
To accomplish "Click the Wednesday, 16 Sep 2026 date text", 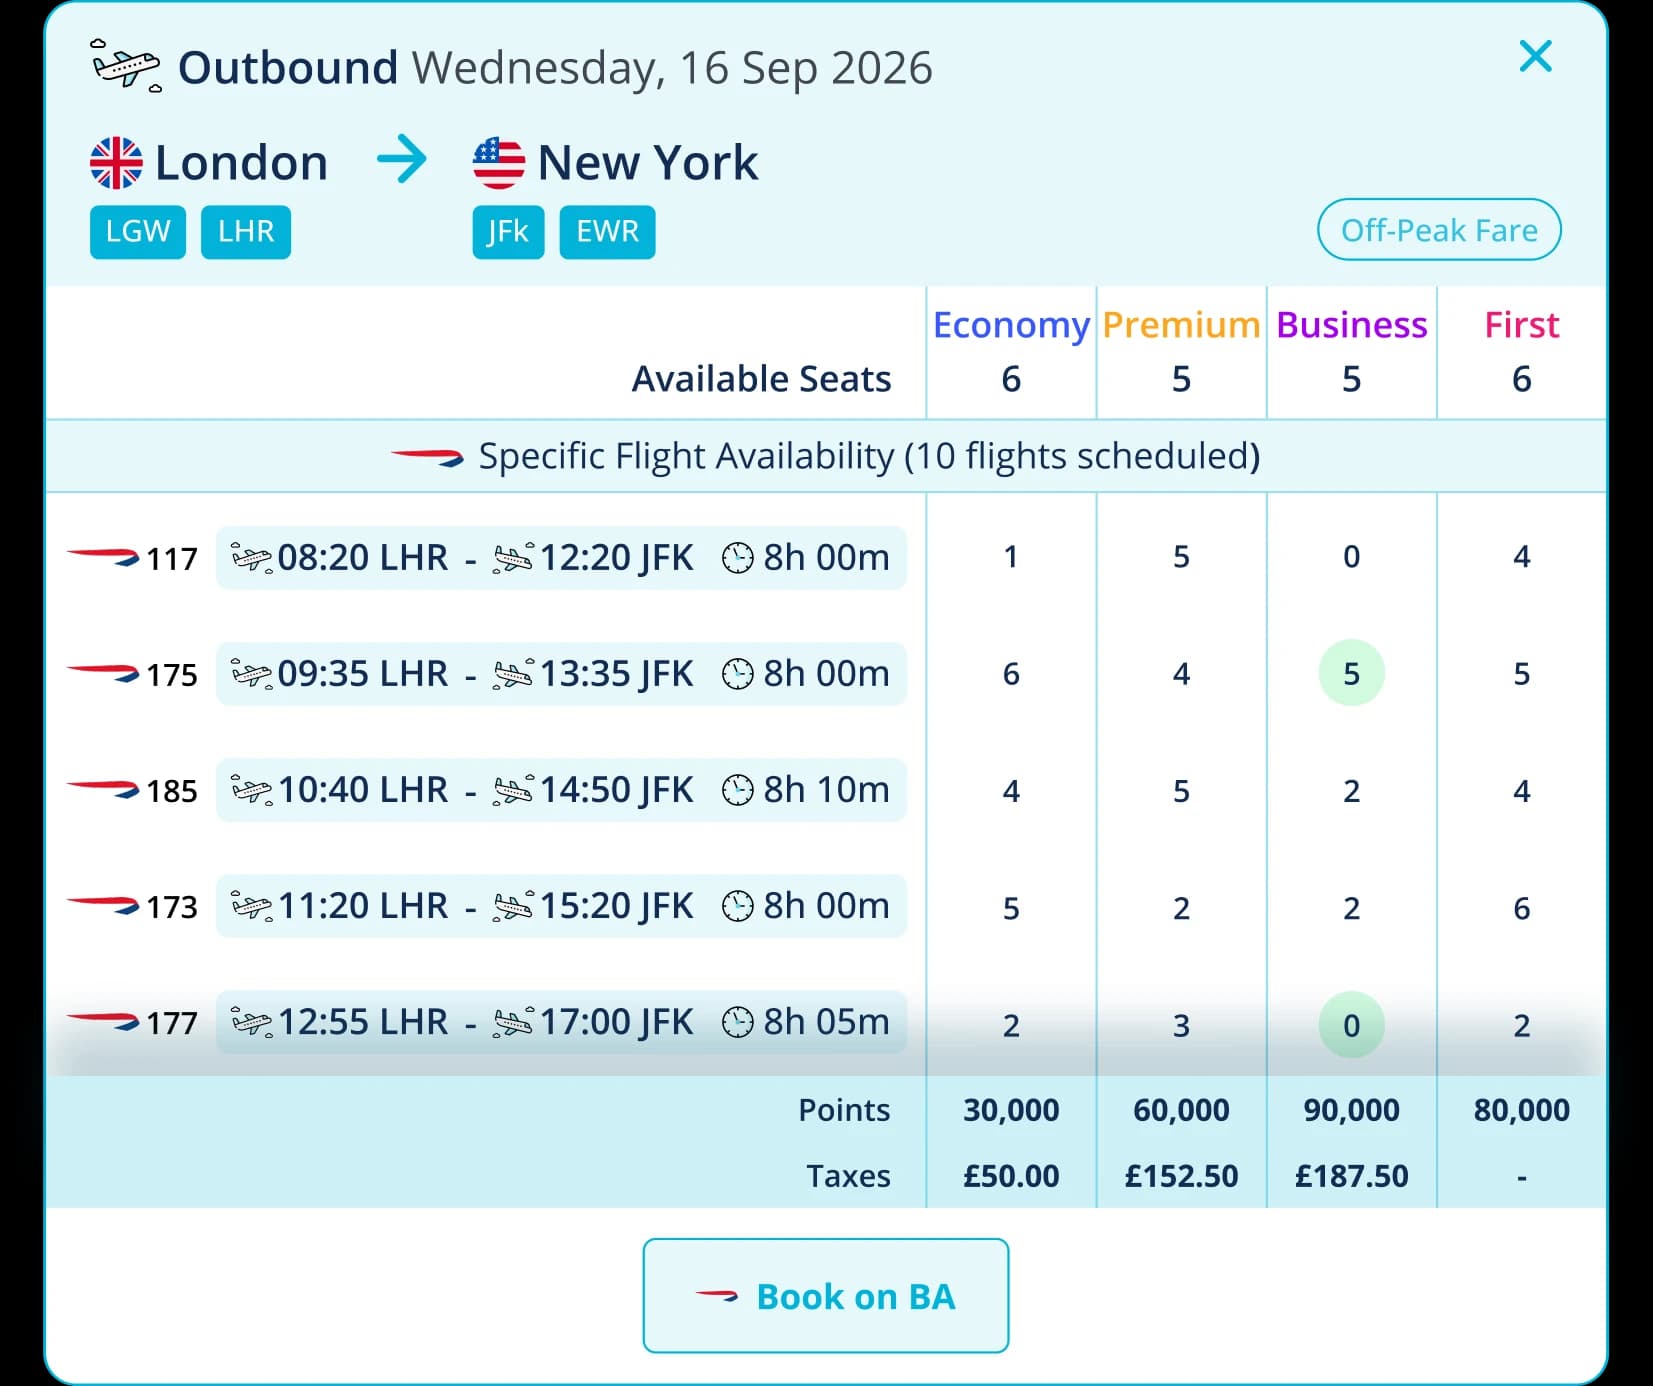I will click(x=672, y=68).
